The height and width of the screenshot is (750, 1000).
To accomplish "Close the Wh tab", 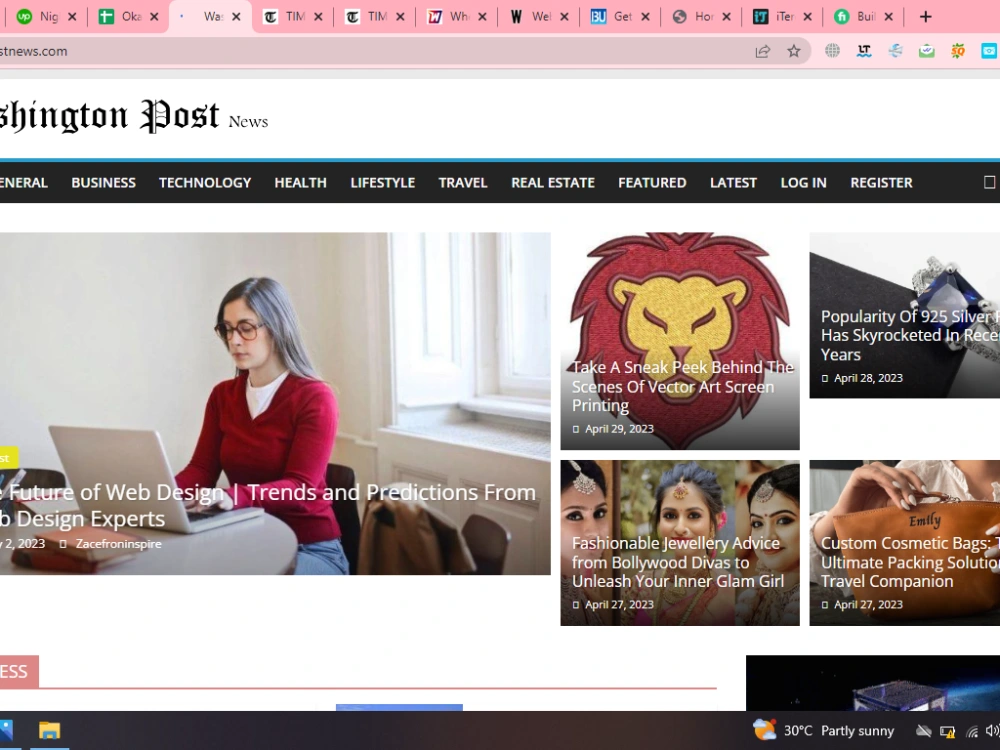I will click(482, 17).
